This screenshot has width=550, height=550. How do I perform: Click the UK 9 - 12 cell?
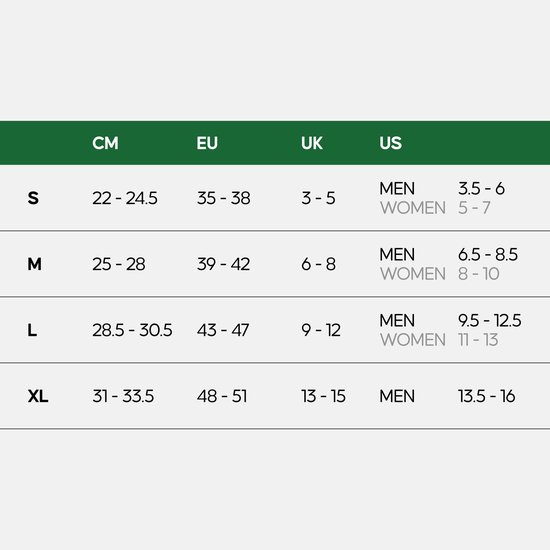[321, 330]
